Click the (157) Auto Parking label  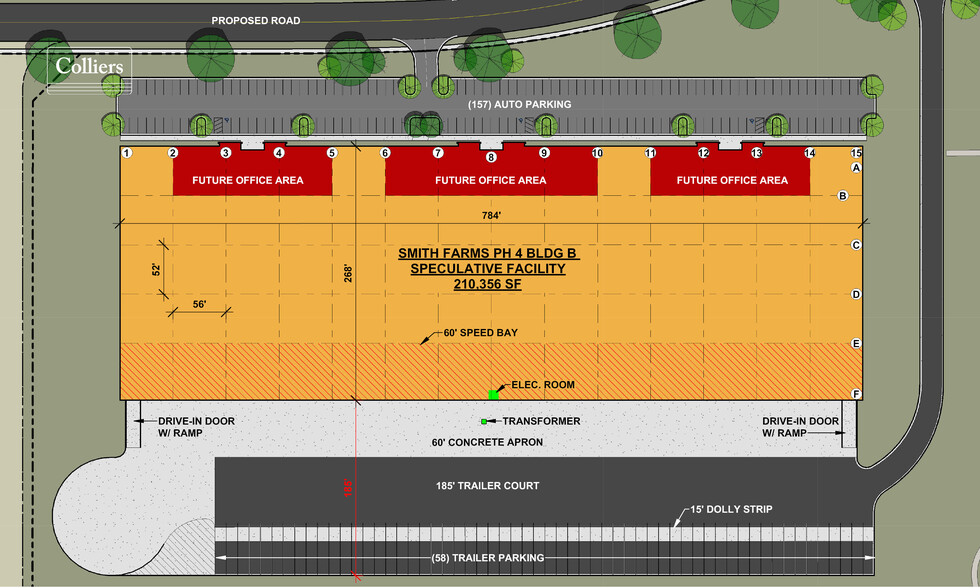(519, 104)
